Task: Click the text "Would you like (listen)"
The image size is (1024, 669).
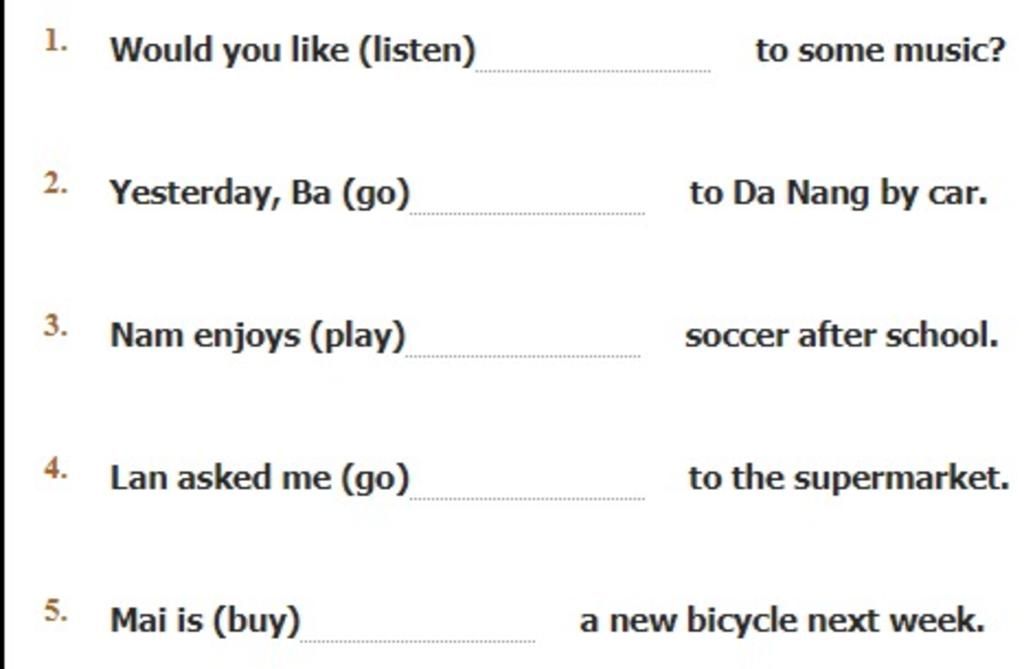Action: (293, 49)
